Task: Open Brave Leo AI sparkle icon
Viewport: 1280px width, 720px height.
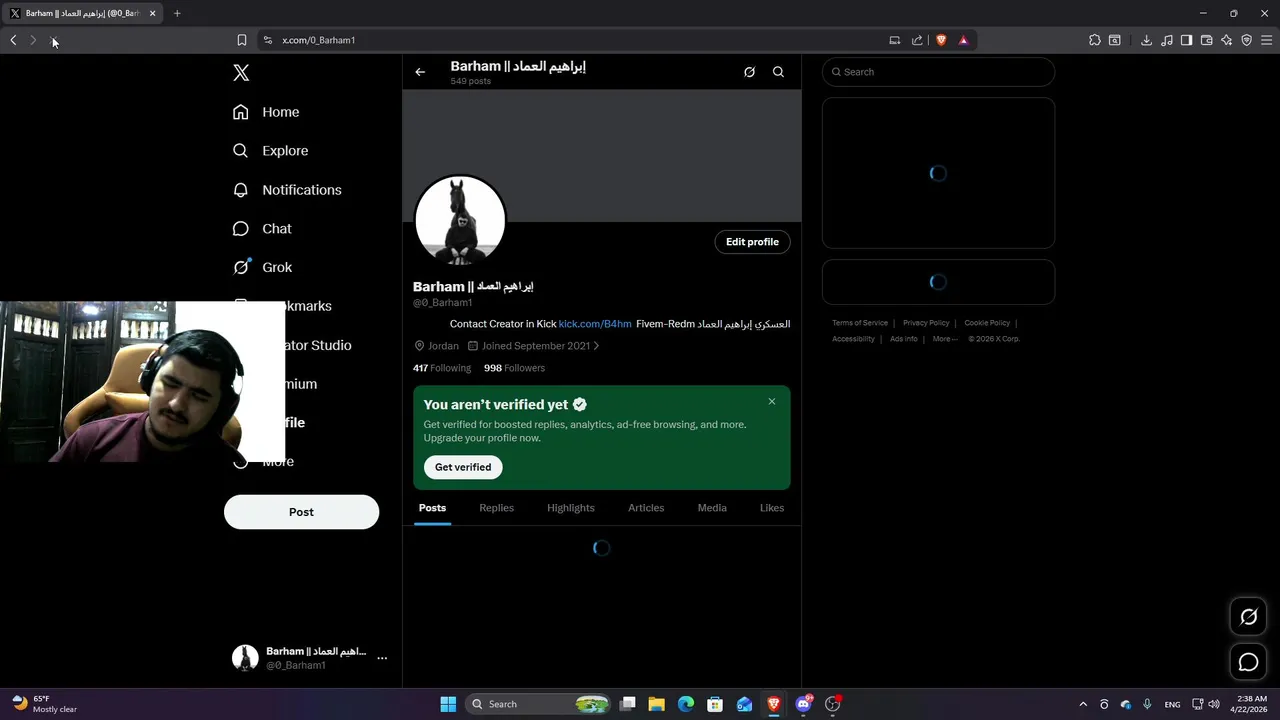Action: 1227,40
